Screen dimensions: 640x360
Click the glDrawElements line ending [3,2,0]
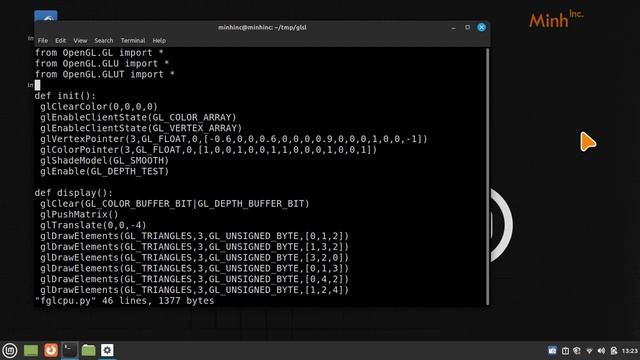[194, 258]
